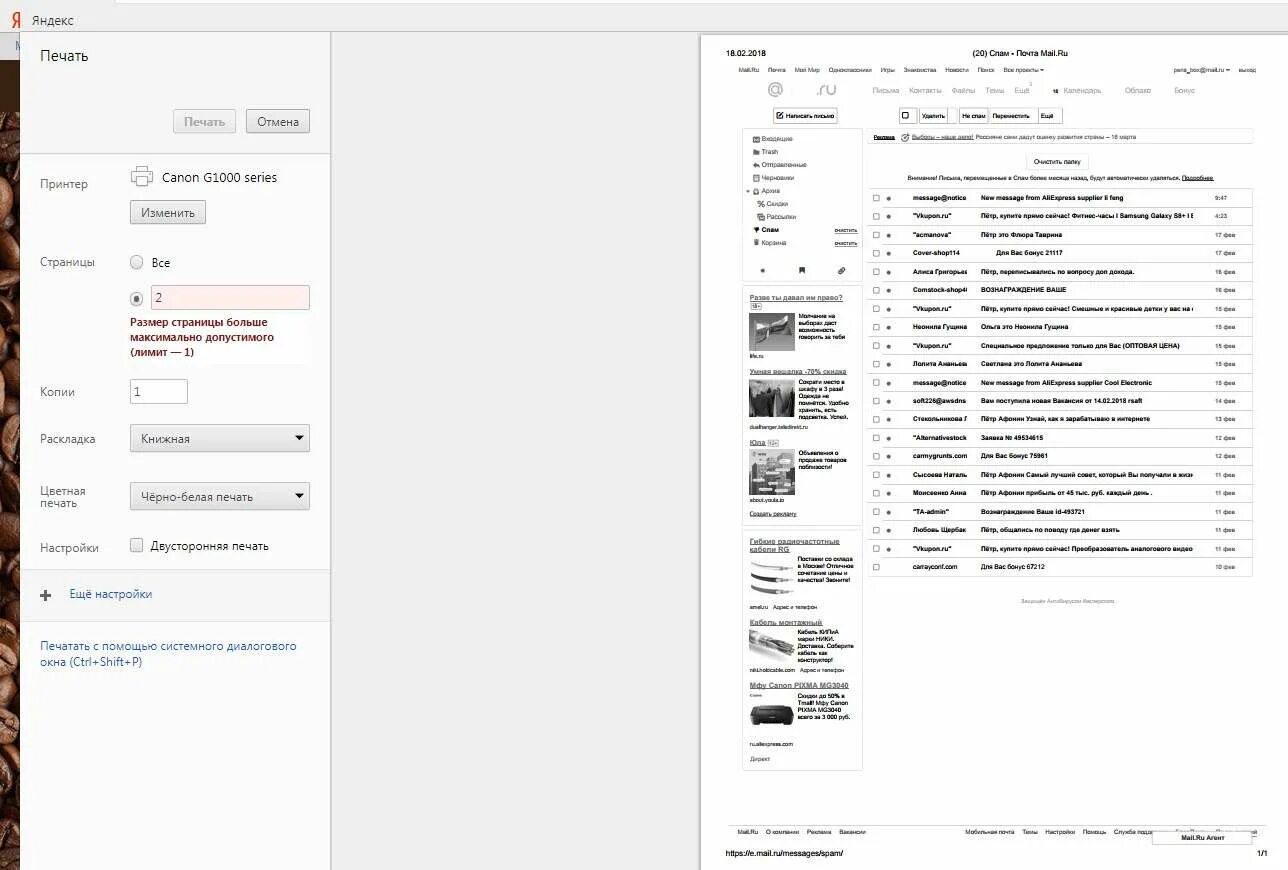Screen dimensions: 1288x870
Task: Click the Yandex Я logo in title bar
Action: pyautogui.click(x=16, y=20)
